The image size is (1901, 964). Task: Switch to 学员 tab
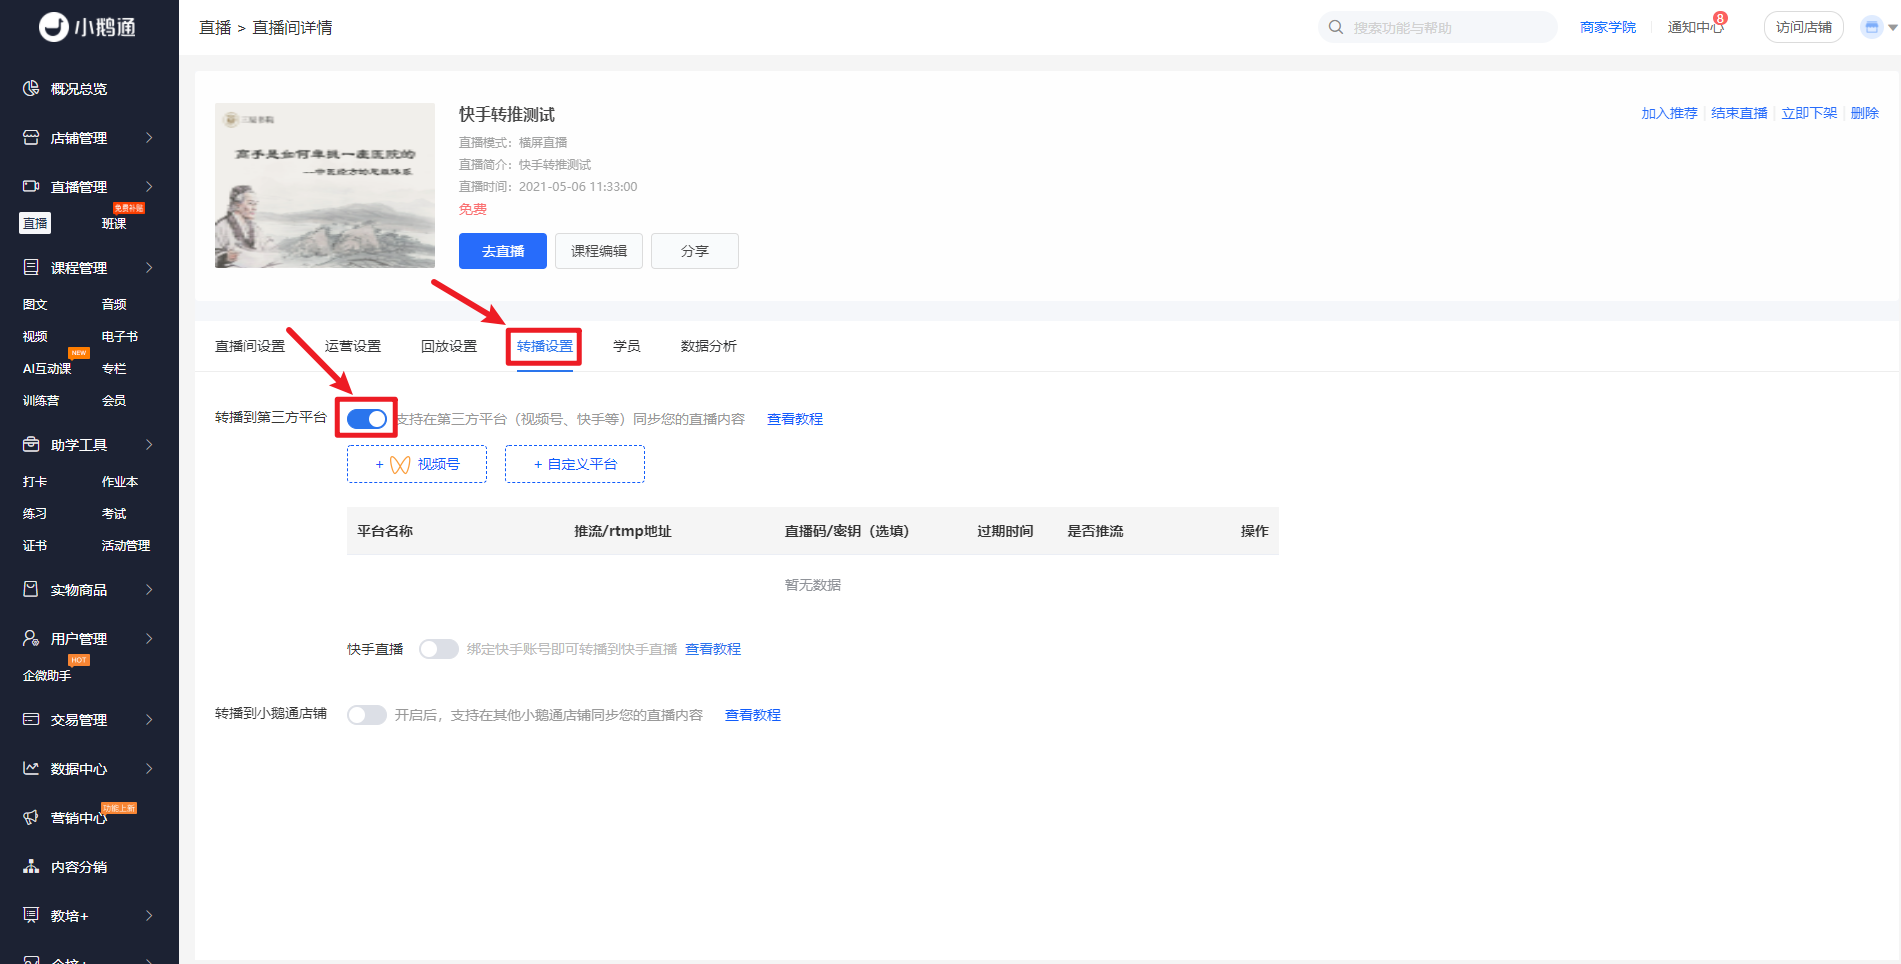pos(627,346)
